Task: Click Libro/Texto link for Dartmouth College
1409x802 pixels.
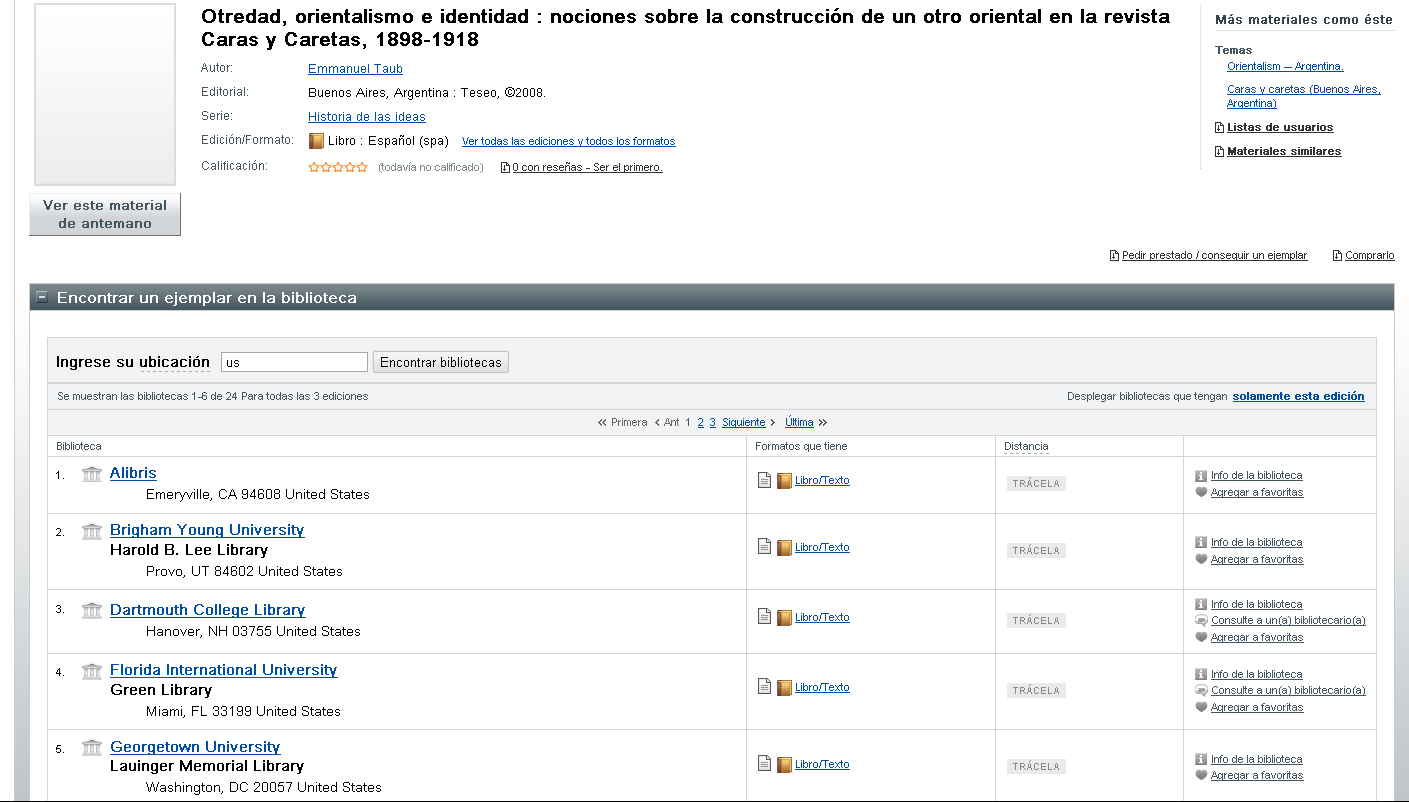Action: click(822, 618)
